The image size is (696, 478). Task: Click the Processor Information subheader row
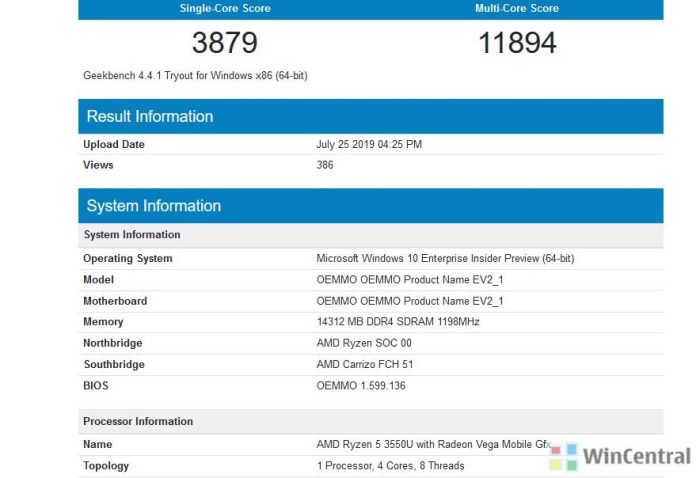point(371,422)
